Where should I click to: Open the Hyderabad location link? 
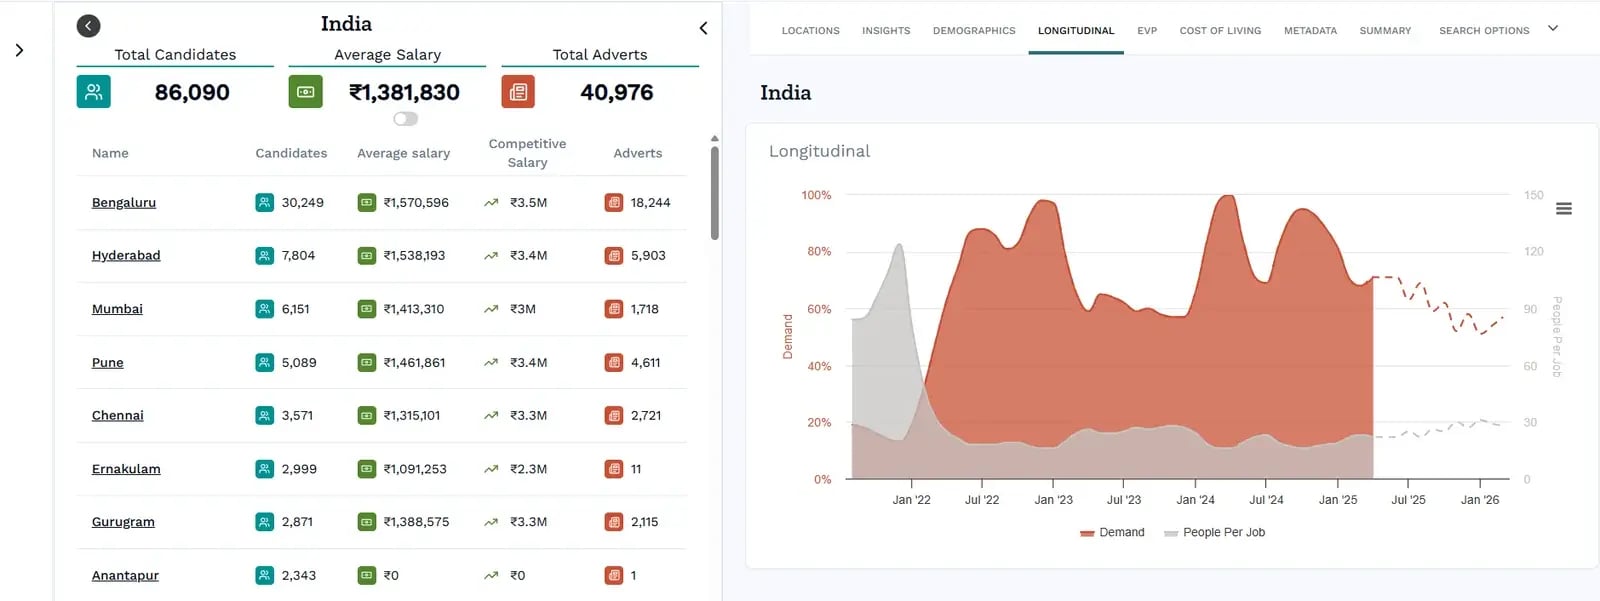pyautogui.click(x=126, y=256)
